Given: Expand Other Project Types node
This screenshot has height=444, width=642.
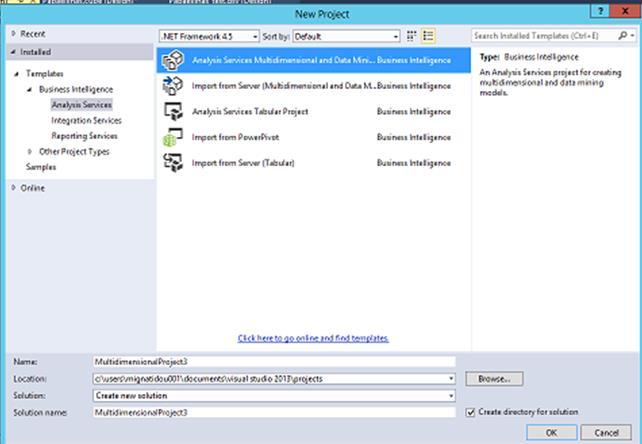Looking at the screenshot, I should tap(29, 152).
